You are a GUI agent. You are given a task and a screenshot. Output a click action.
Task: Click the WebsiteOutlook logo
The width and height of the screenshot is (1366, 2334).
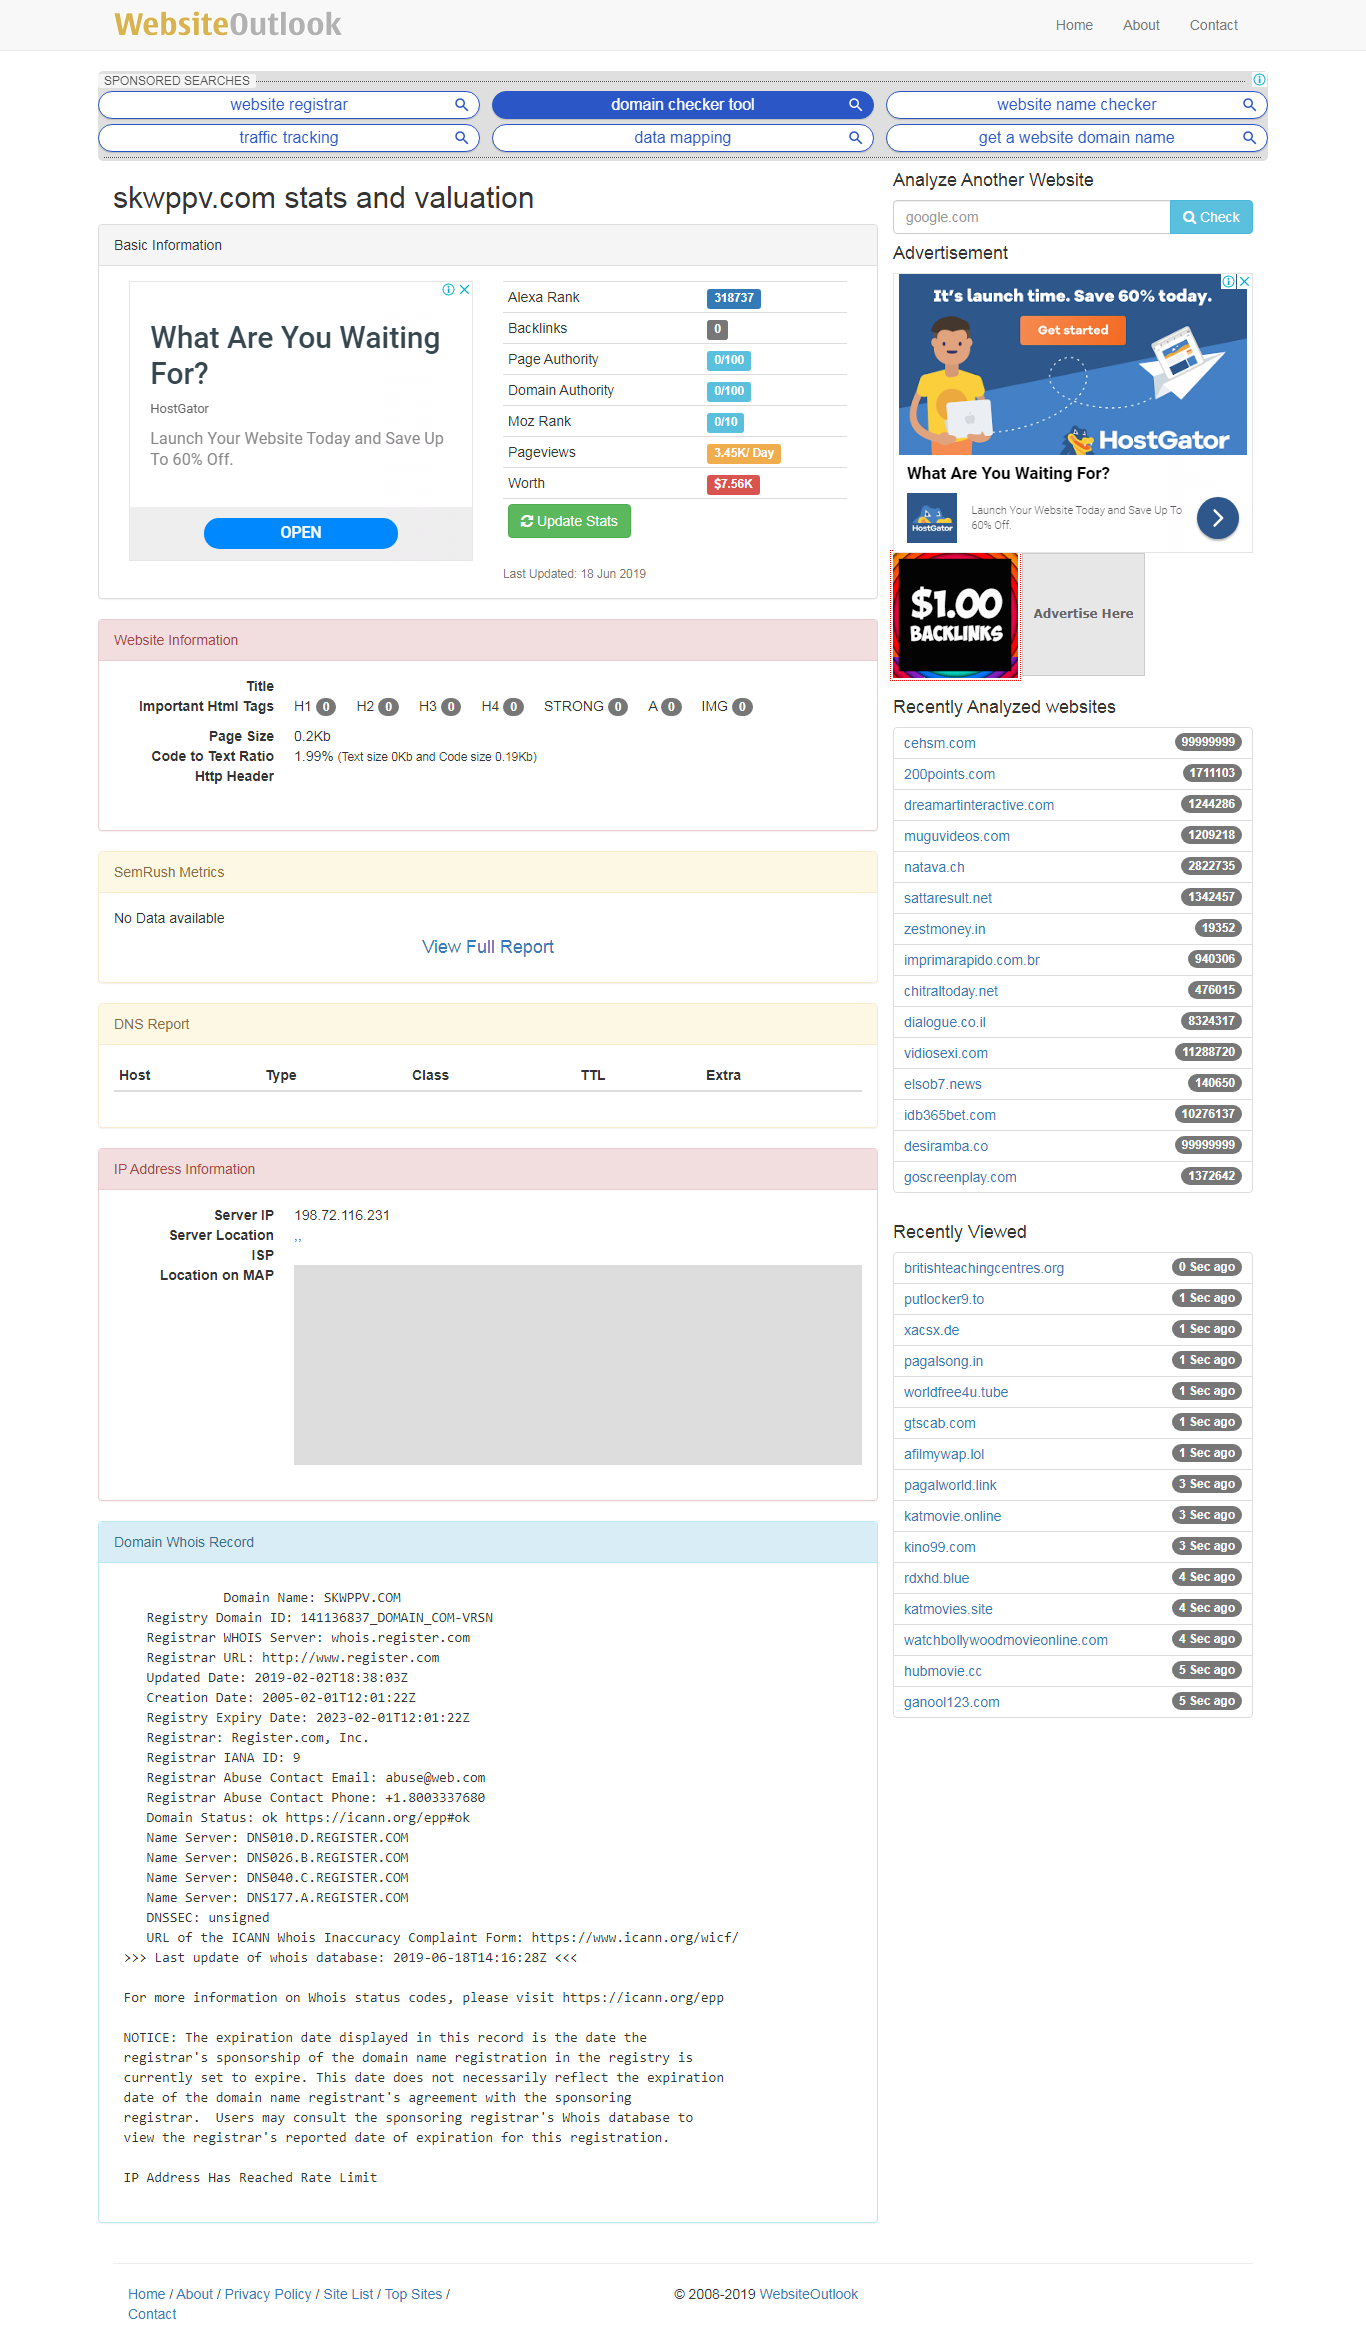click(228, 24)
